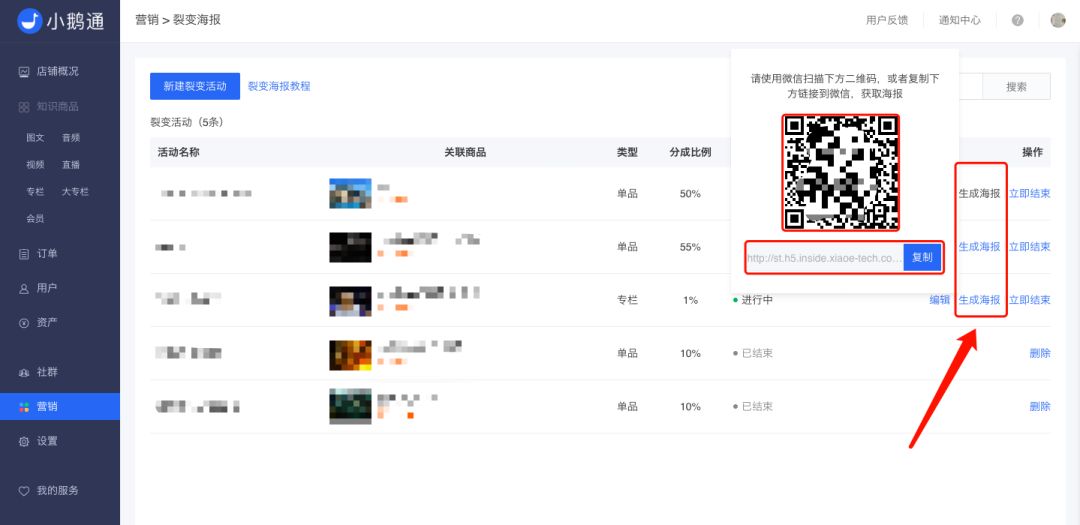Screen dimensions: 1080x525
Task: Open 音频 submenu item
Action: (71, 138)
